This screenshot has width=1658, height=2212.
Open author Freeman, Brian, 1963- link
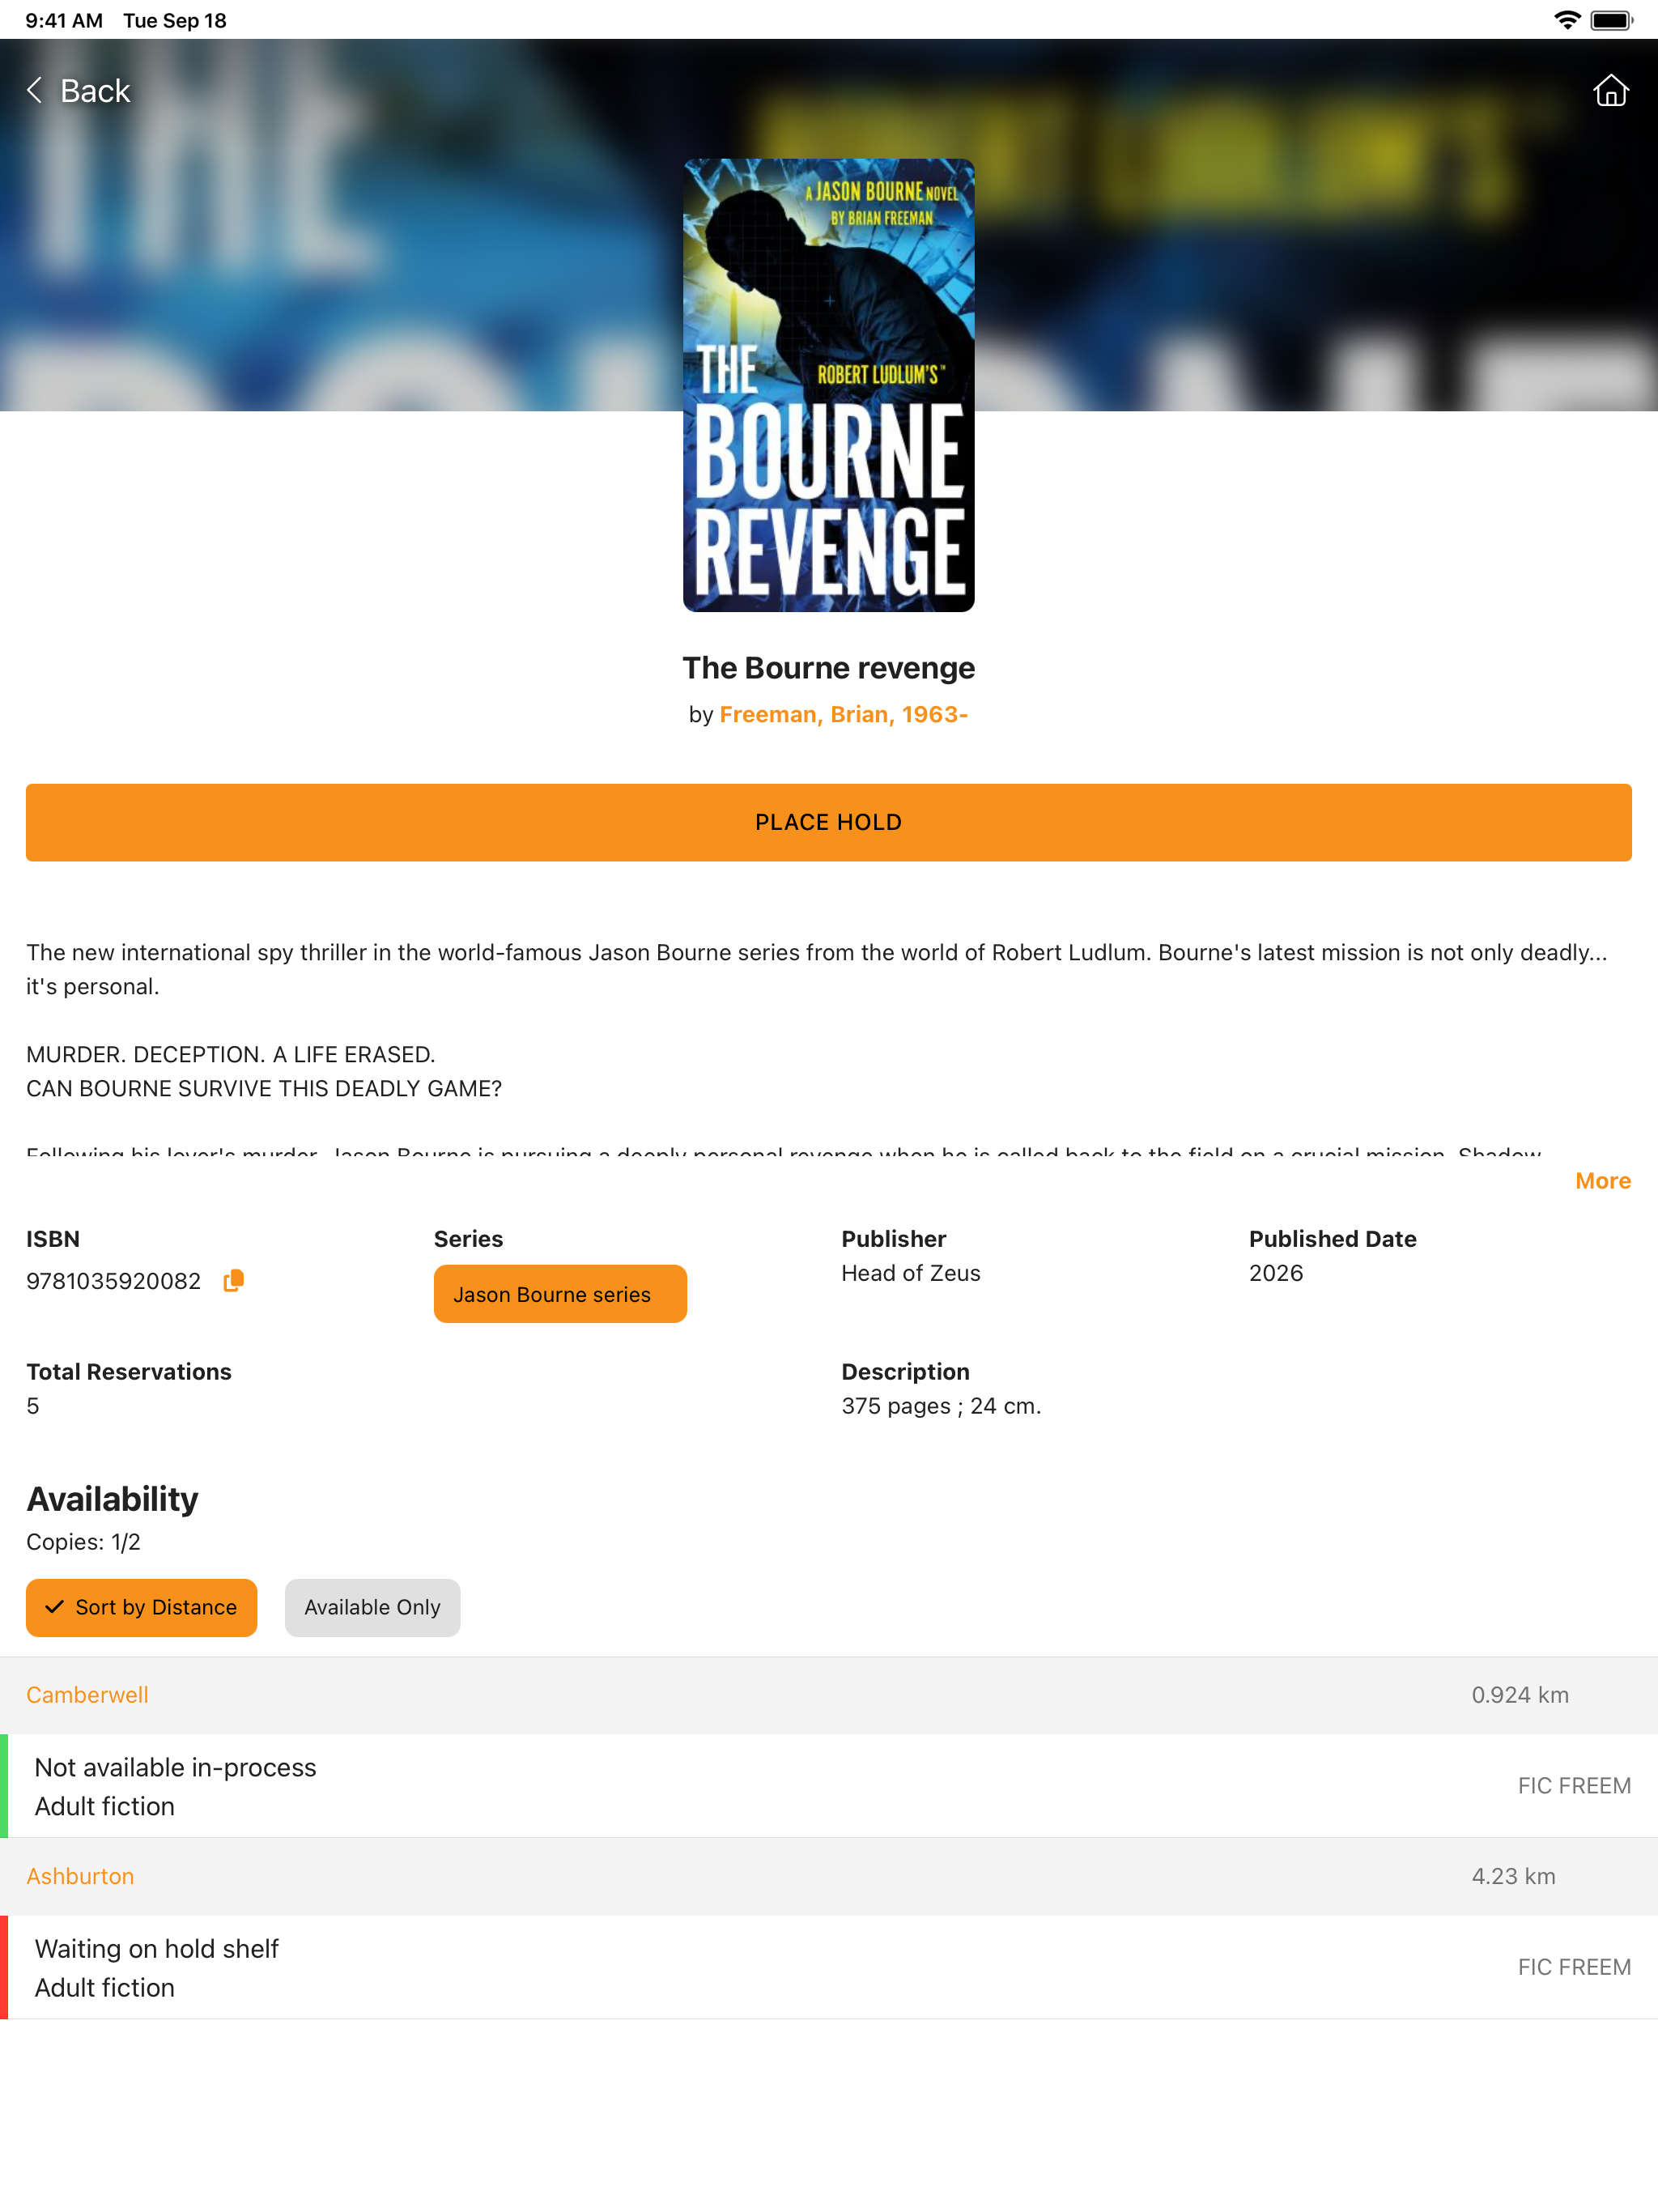843,714
